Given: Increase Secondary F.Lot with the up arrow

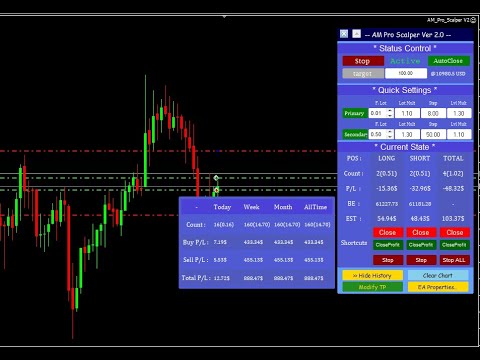Looking at the screenshot, I should [390, 132].
